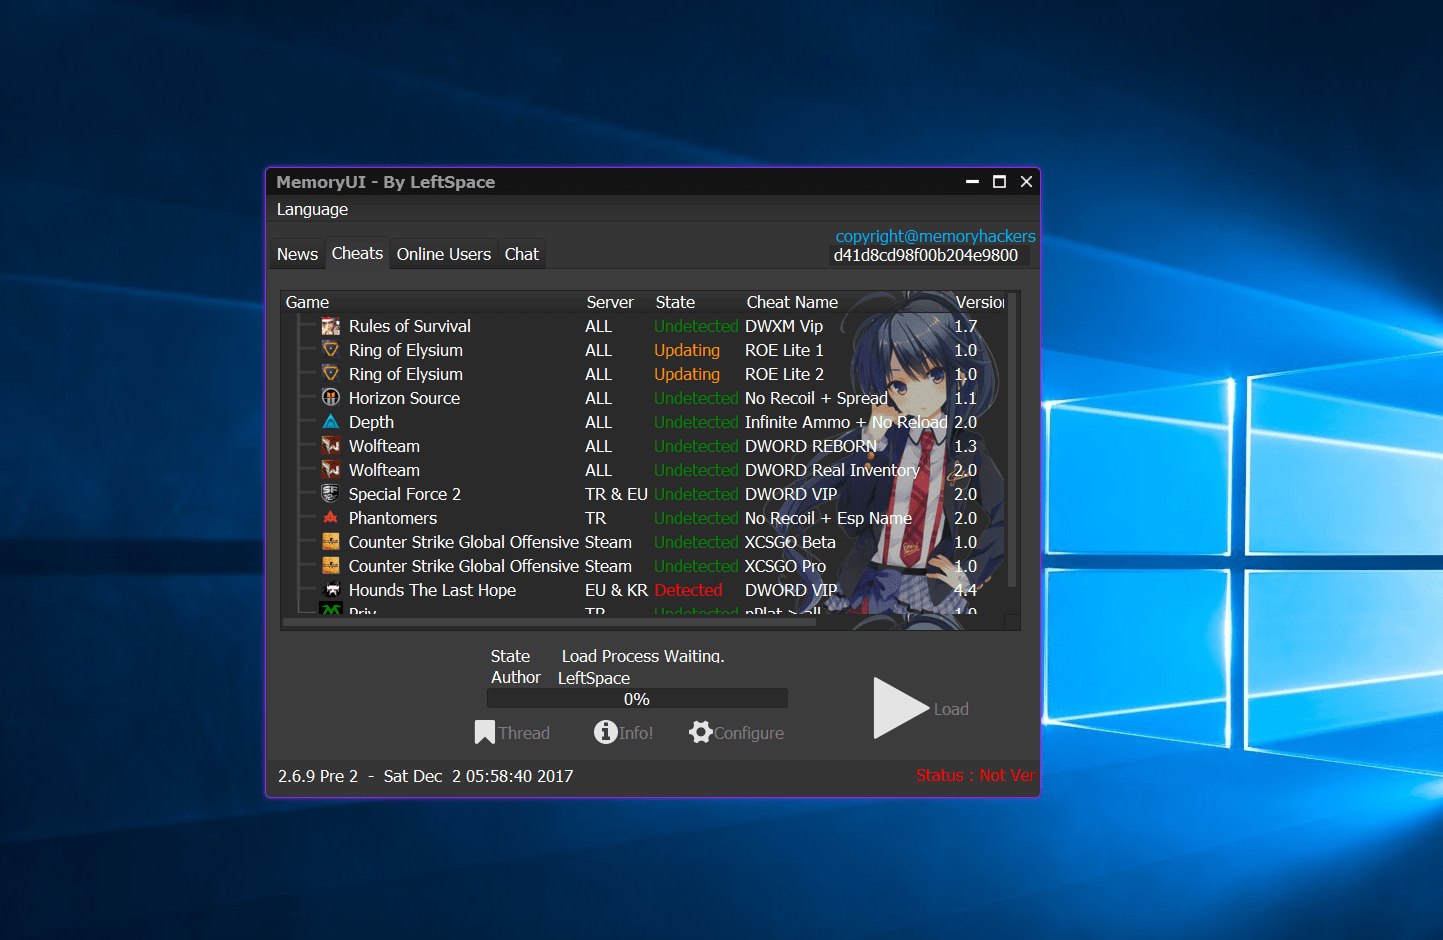The width and height of the screenshot is (1443, 940).
Task: Click the large Load play arrow
Action: [900, 708]
